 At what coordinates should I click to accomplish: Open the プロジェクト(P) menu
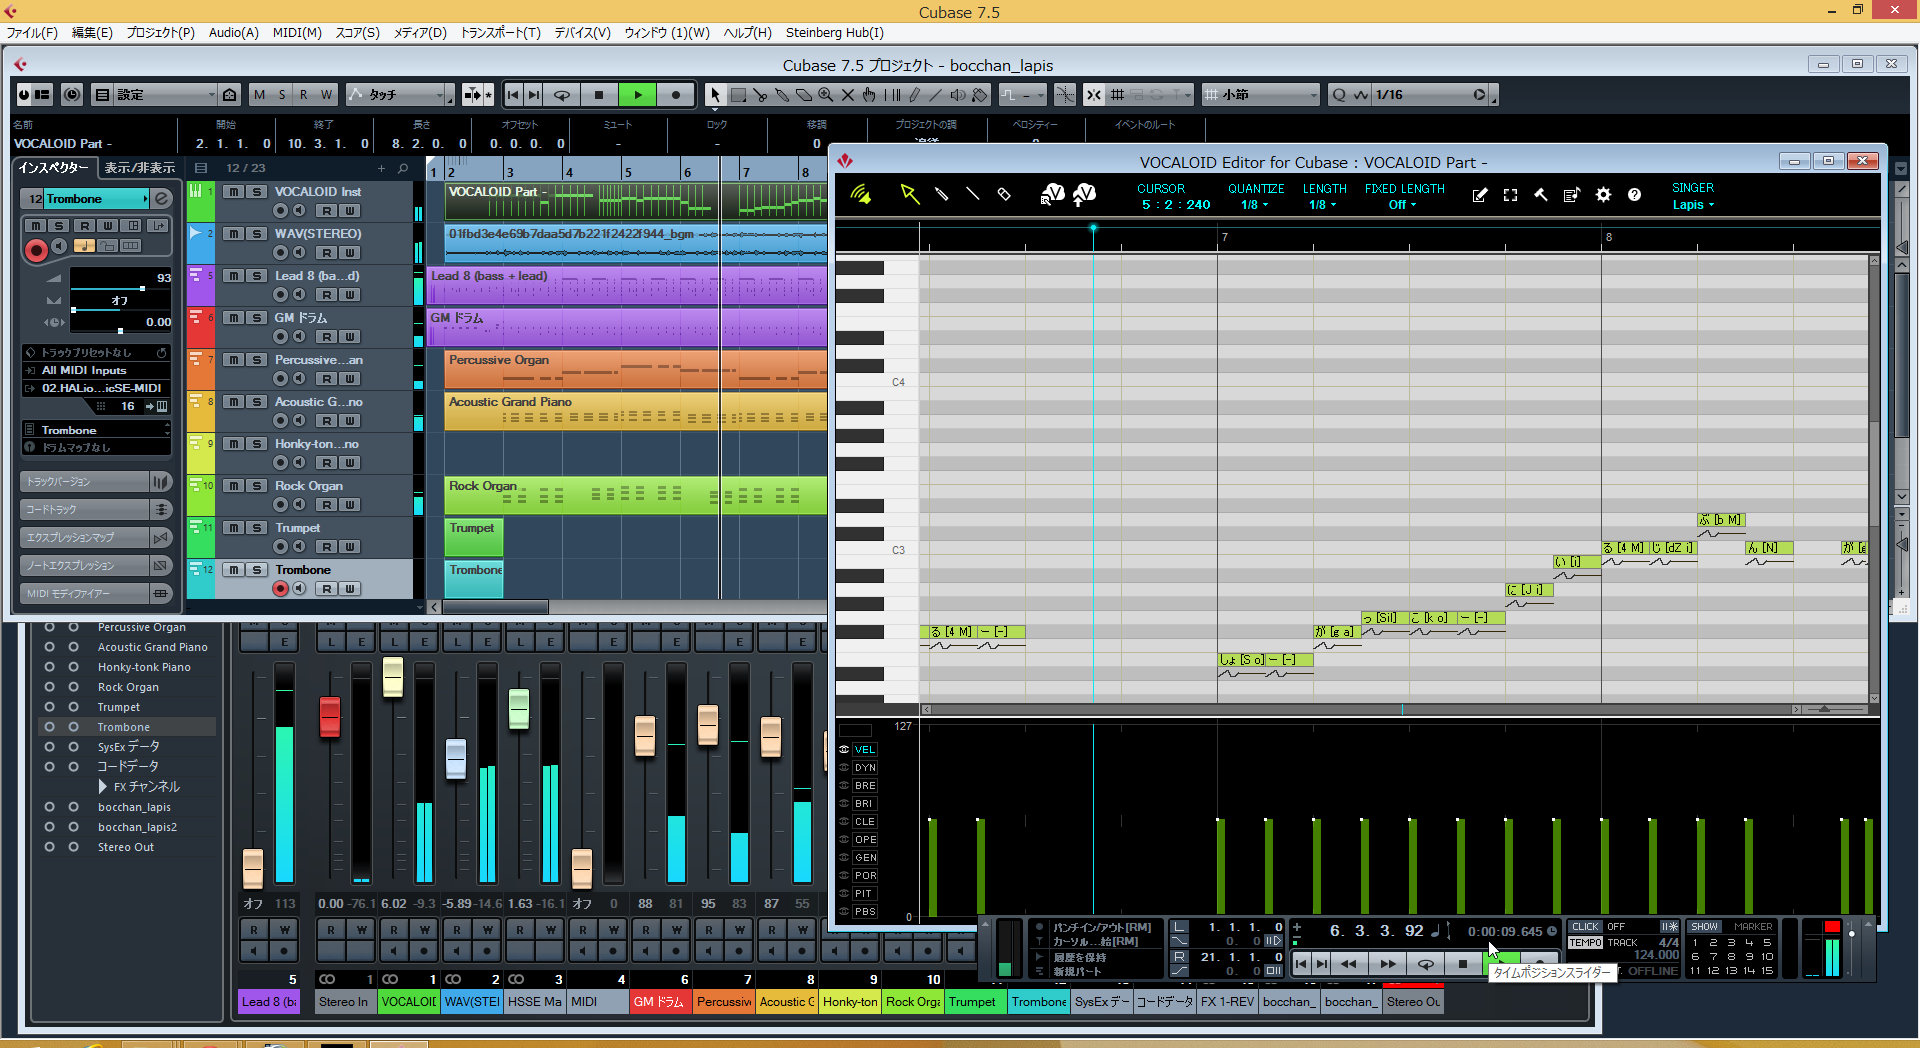pyautogui.click(x=160, y=33)
